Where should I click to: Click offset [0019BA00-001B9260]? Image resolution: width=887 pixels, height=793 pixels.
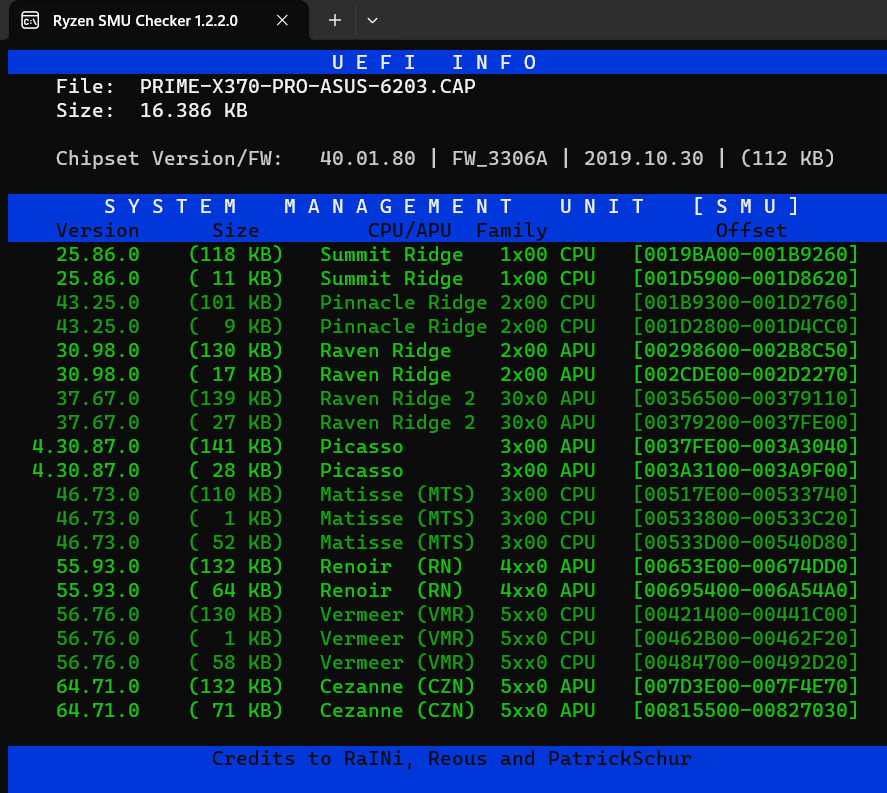coord(746,255)
